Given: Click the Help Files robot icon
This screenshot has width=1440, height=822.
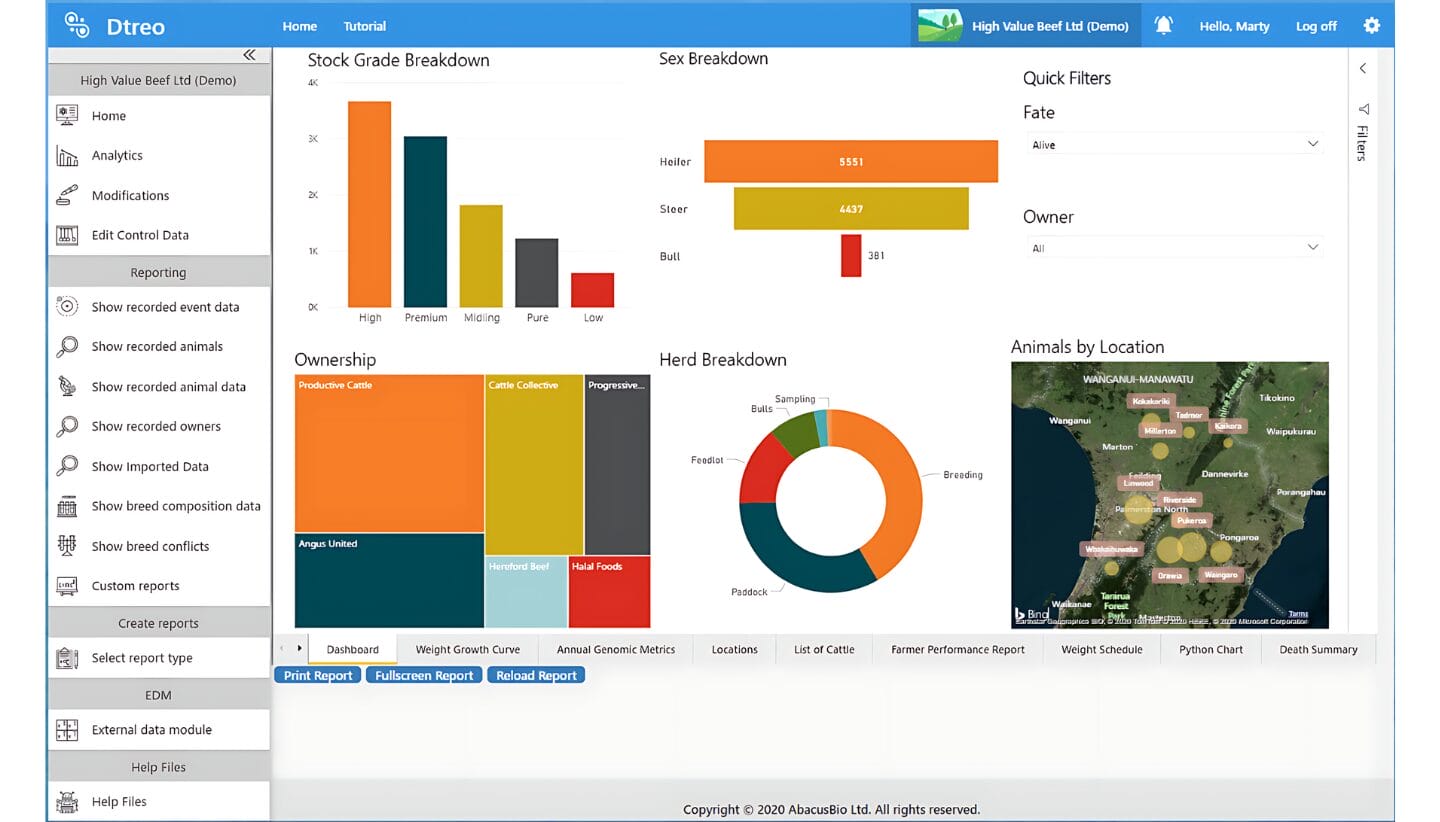Looking at the screenshot, I should point(67,801).
